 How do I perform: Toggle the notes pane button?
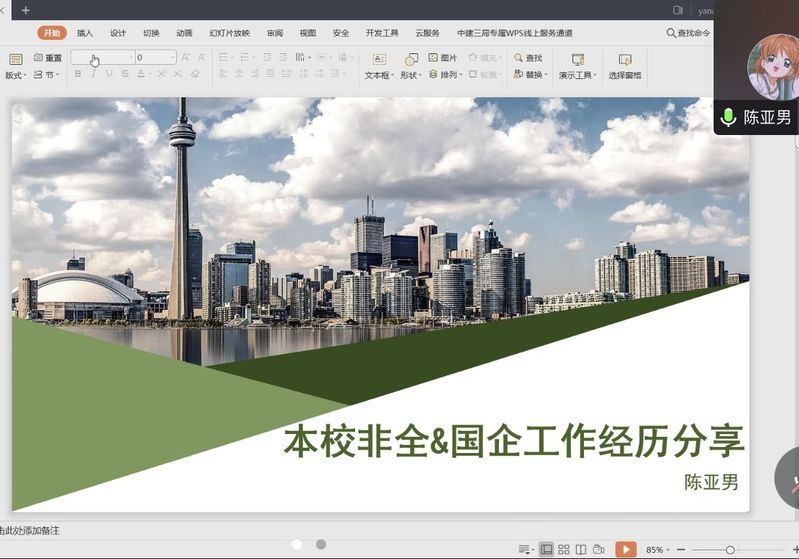525,549
